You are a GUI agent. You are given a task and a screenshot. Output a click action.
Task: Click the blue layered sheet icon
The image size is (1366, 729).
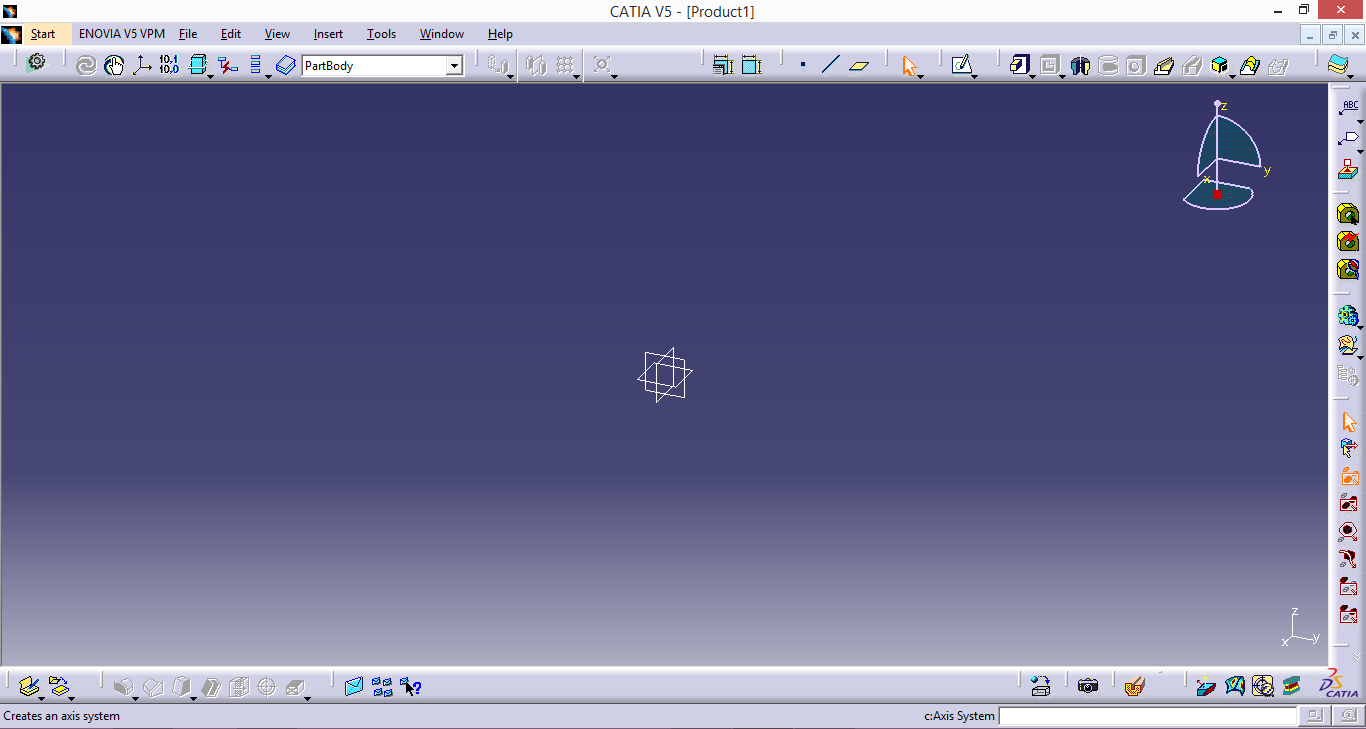tap(285, 66)
